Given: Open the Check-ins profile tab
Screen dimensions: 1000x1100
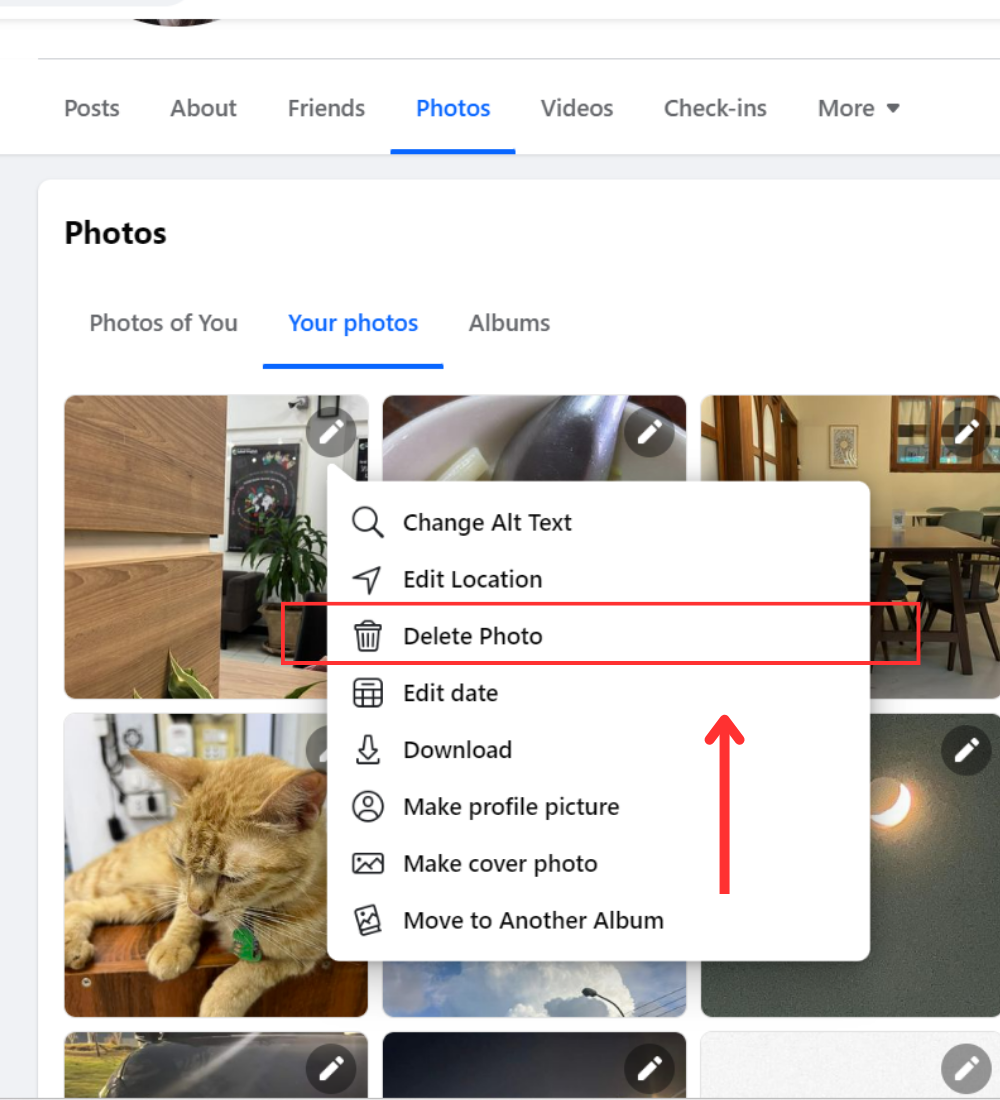Looking at the screenshot, I should pos(715,108).
